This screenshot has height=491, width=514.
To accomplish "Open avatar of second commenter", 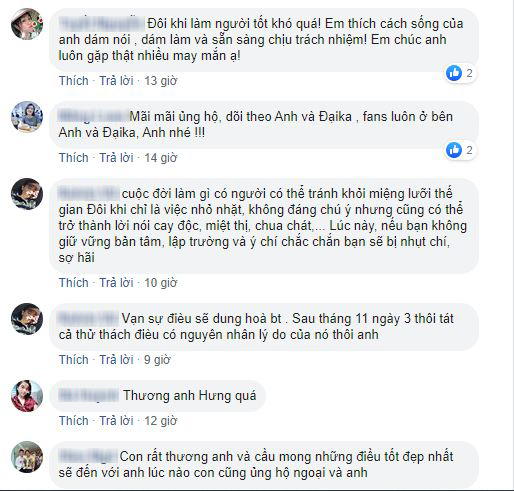I will coord(27,117).
